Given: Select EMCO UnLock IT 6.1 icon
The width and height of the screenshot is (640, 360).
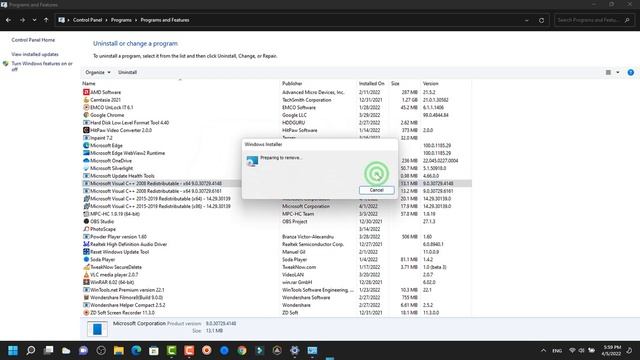Looking at the screenshot, I should [x=86, y=107].
